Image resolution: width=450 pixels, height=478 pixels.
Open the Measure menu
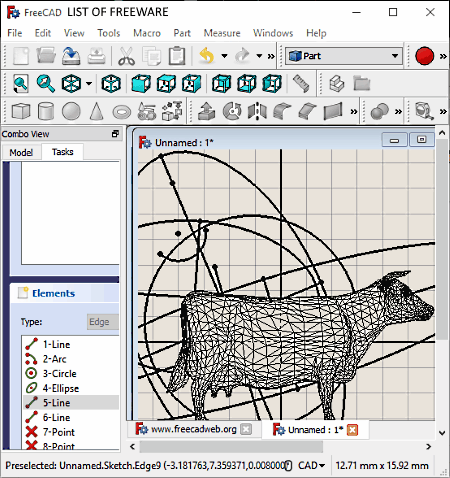click(222, 33)
